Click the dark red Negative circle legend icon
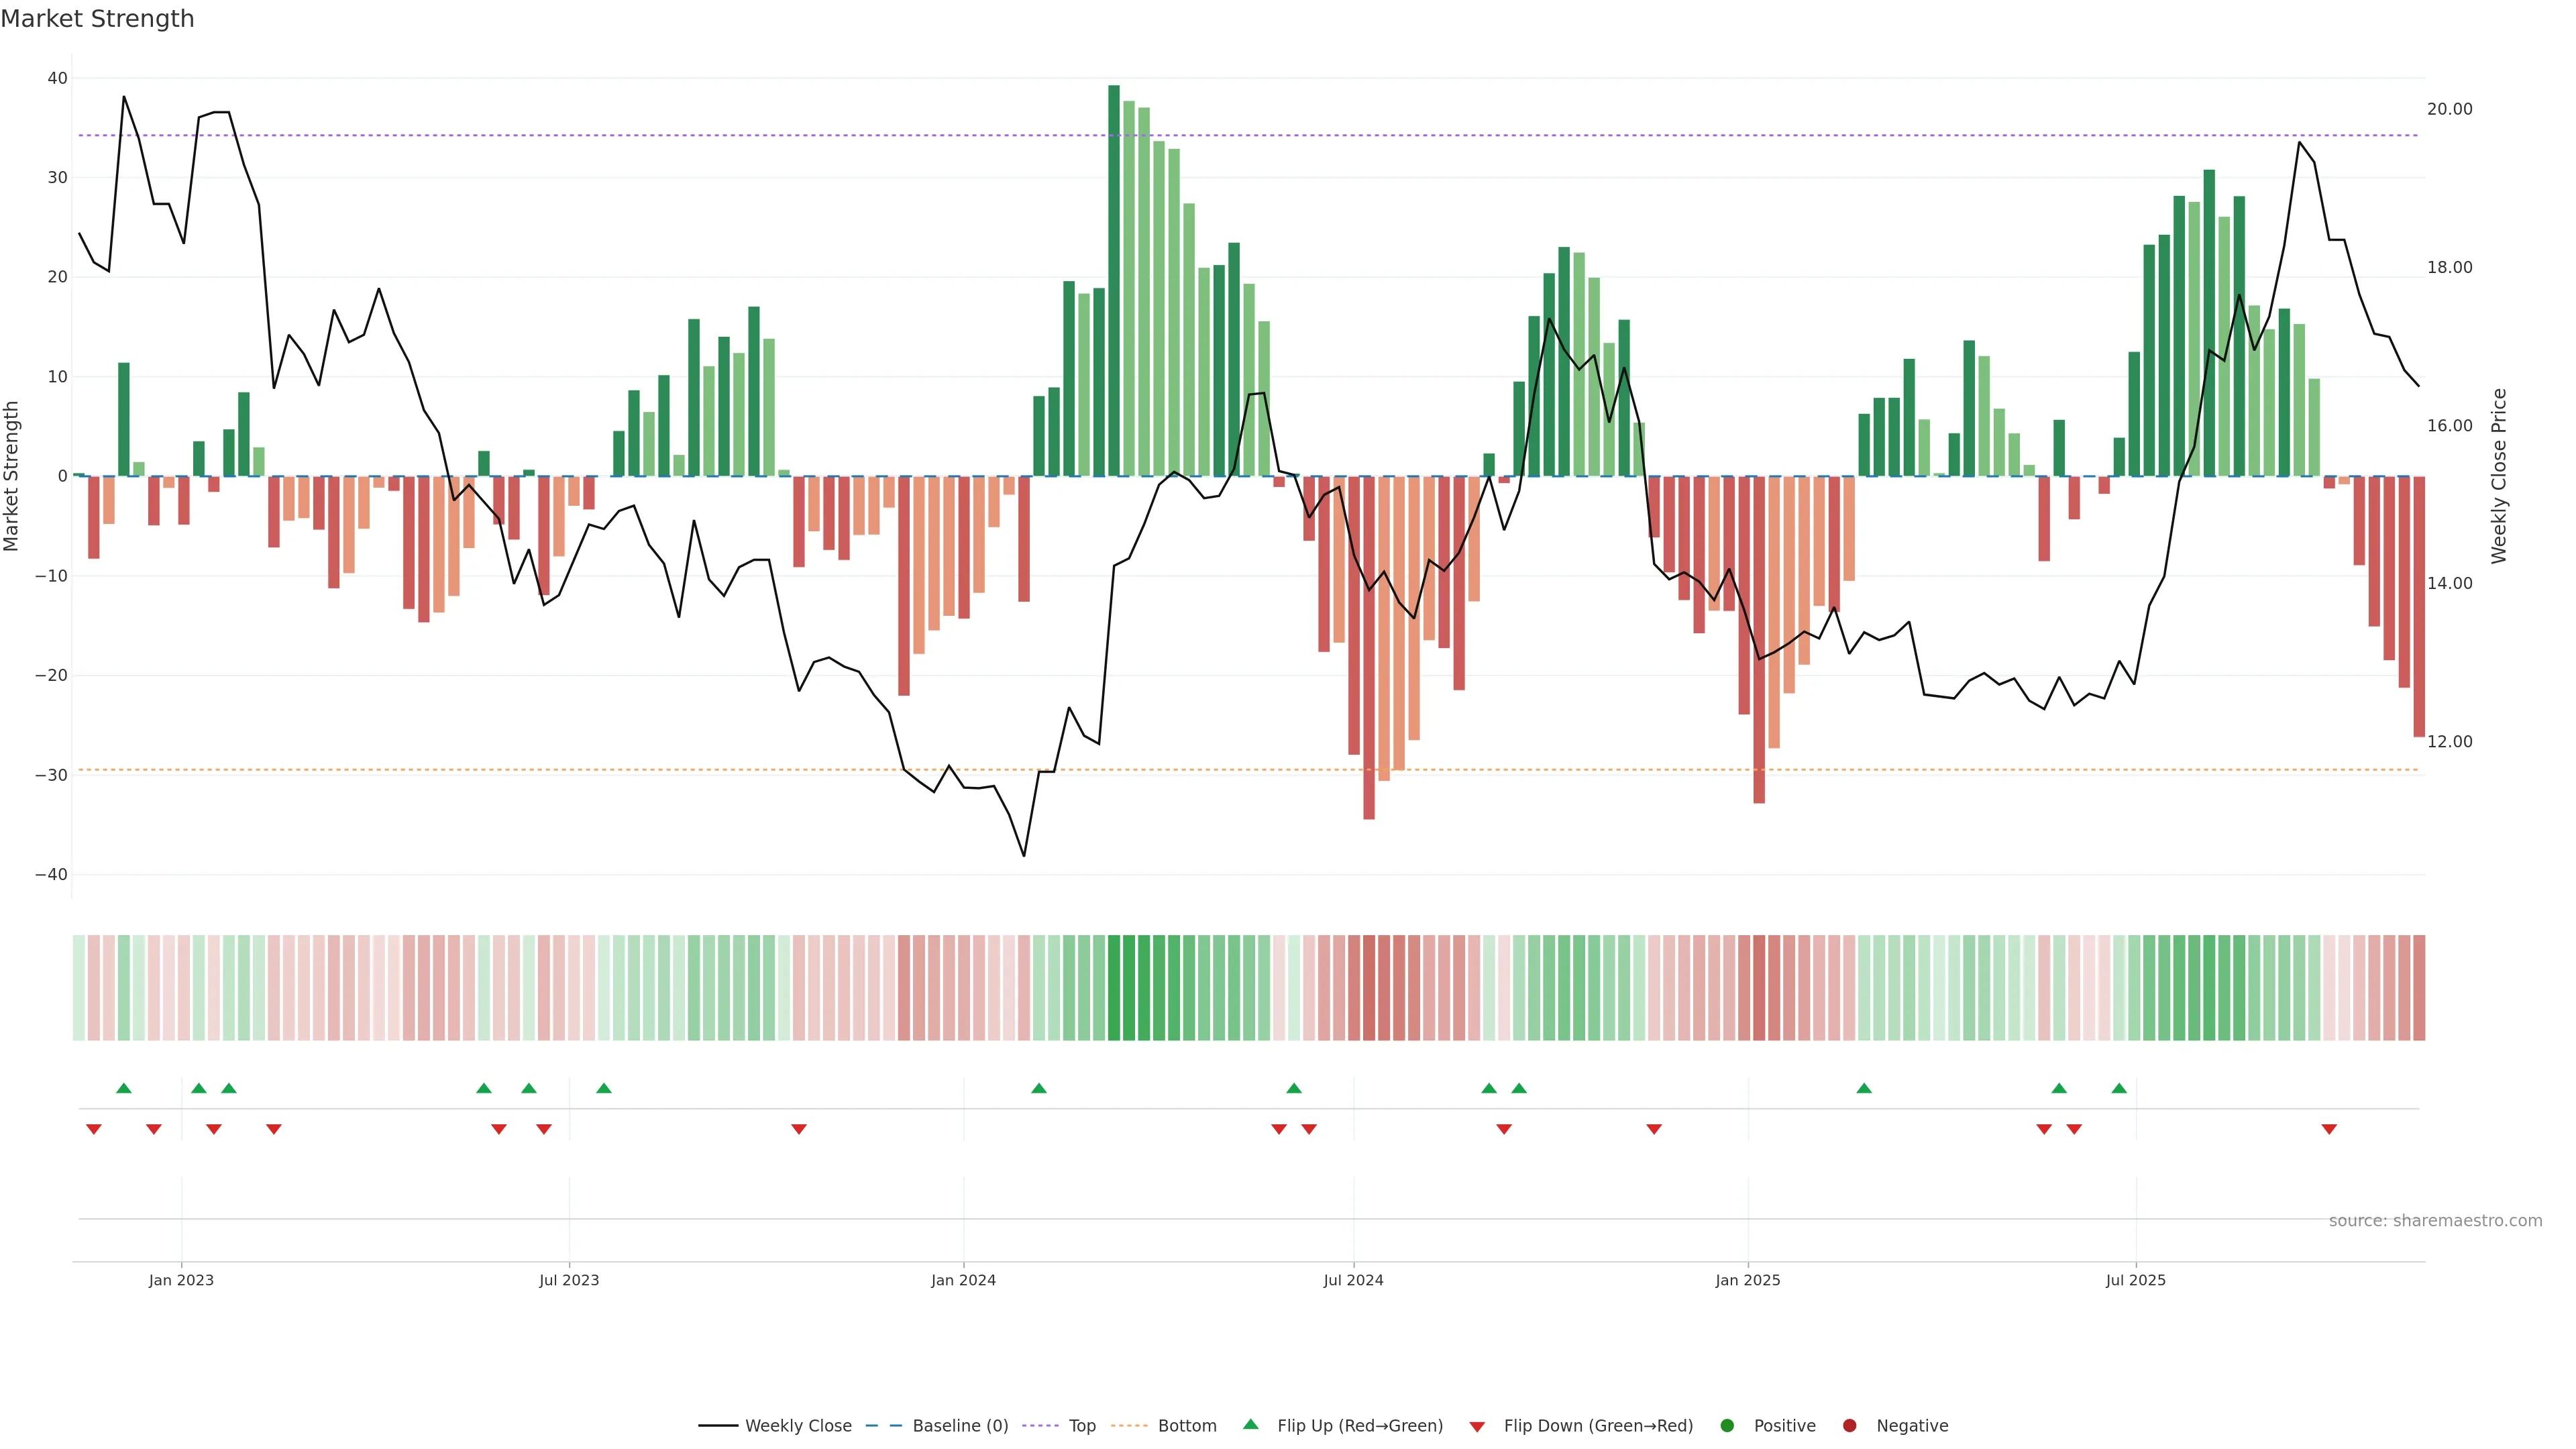Image resolution: width=2576 pixels, height=1449 pixels. click(x=1849, y=1425)
